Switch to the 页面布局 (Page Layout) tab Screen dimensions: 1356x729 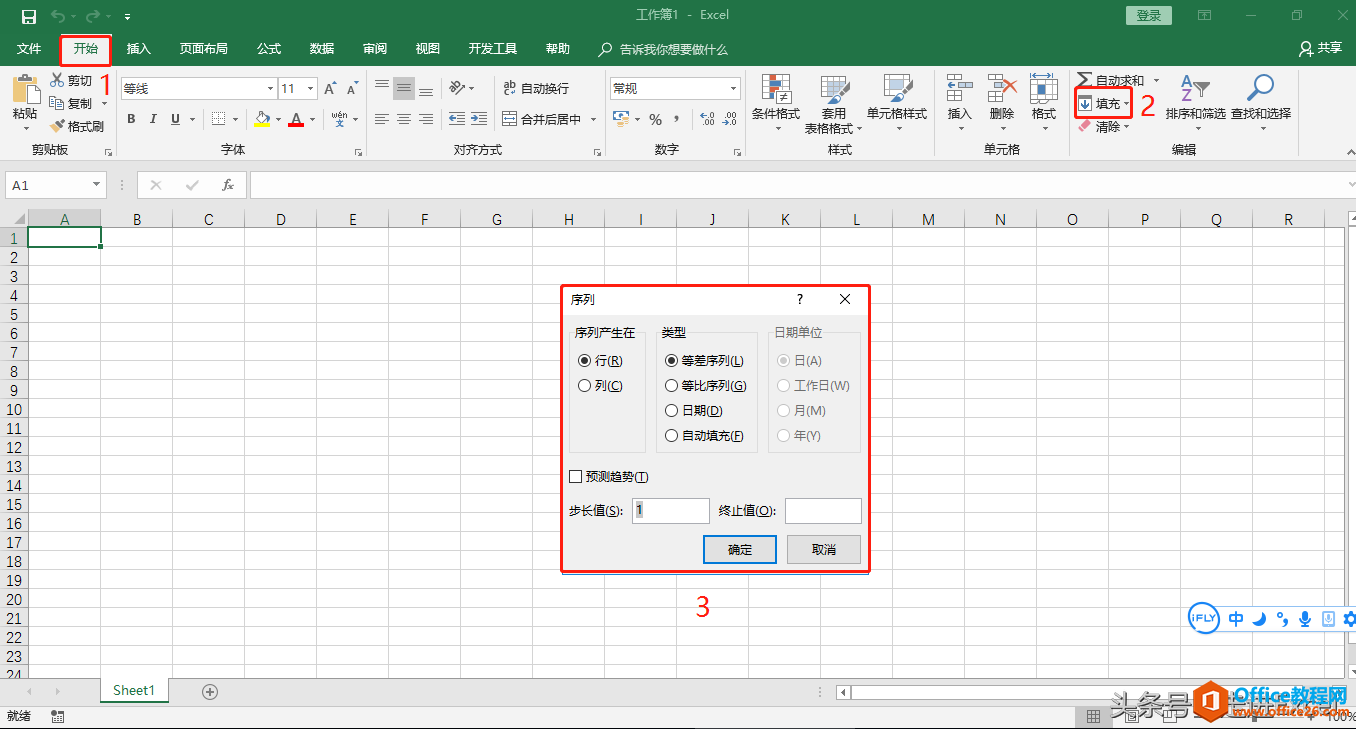point(204,48)
